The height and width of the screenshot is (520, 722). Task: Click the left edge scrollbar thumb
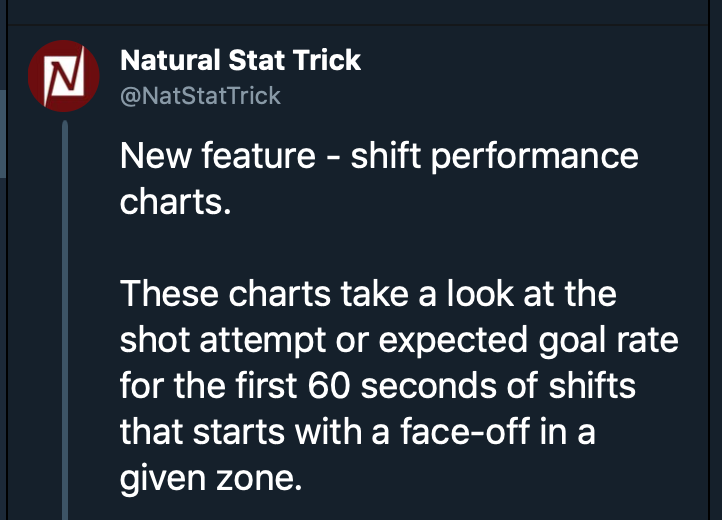3,134
